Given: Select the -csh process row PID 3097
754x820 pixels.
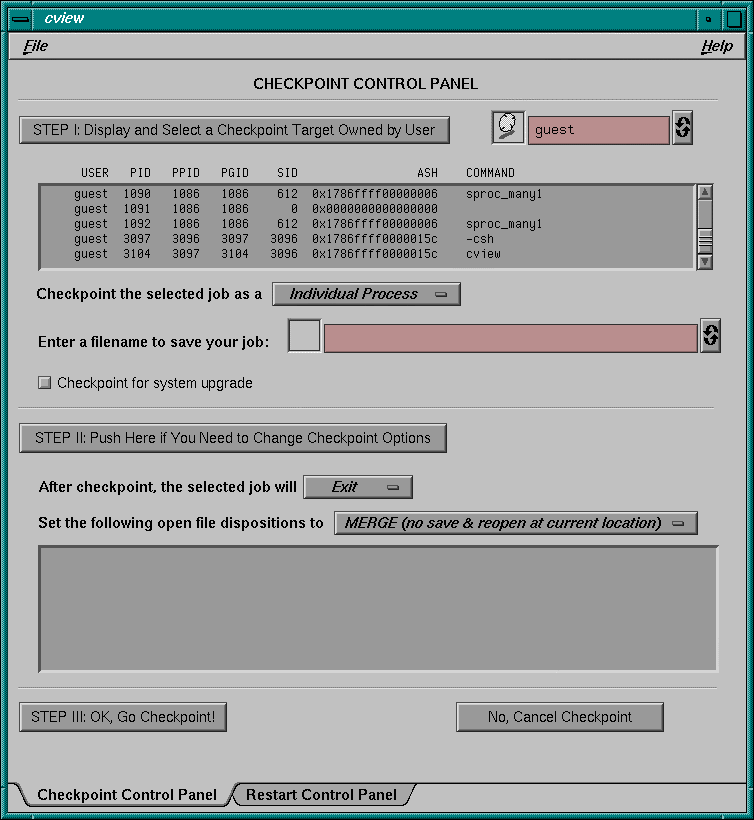Looking at the screenshot, I should [367, 239].
